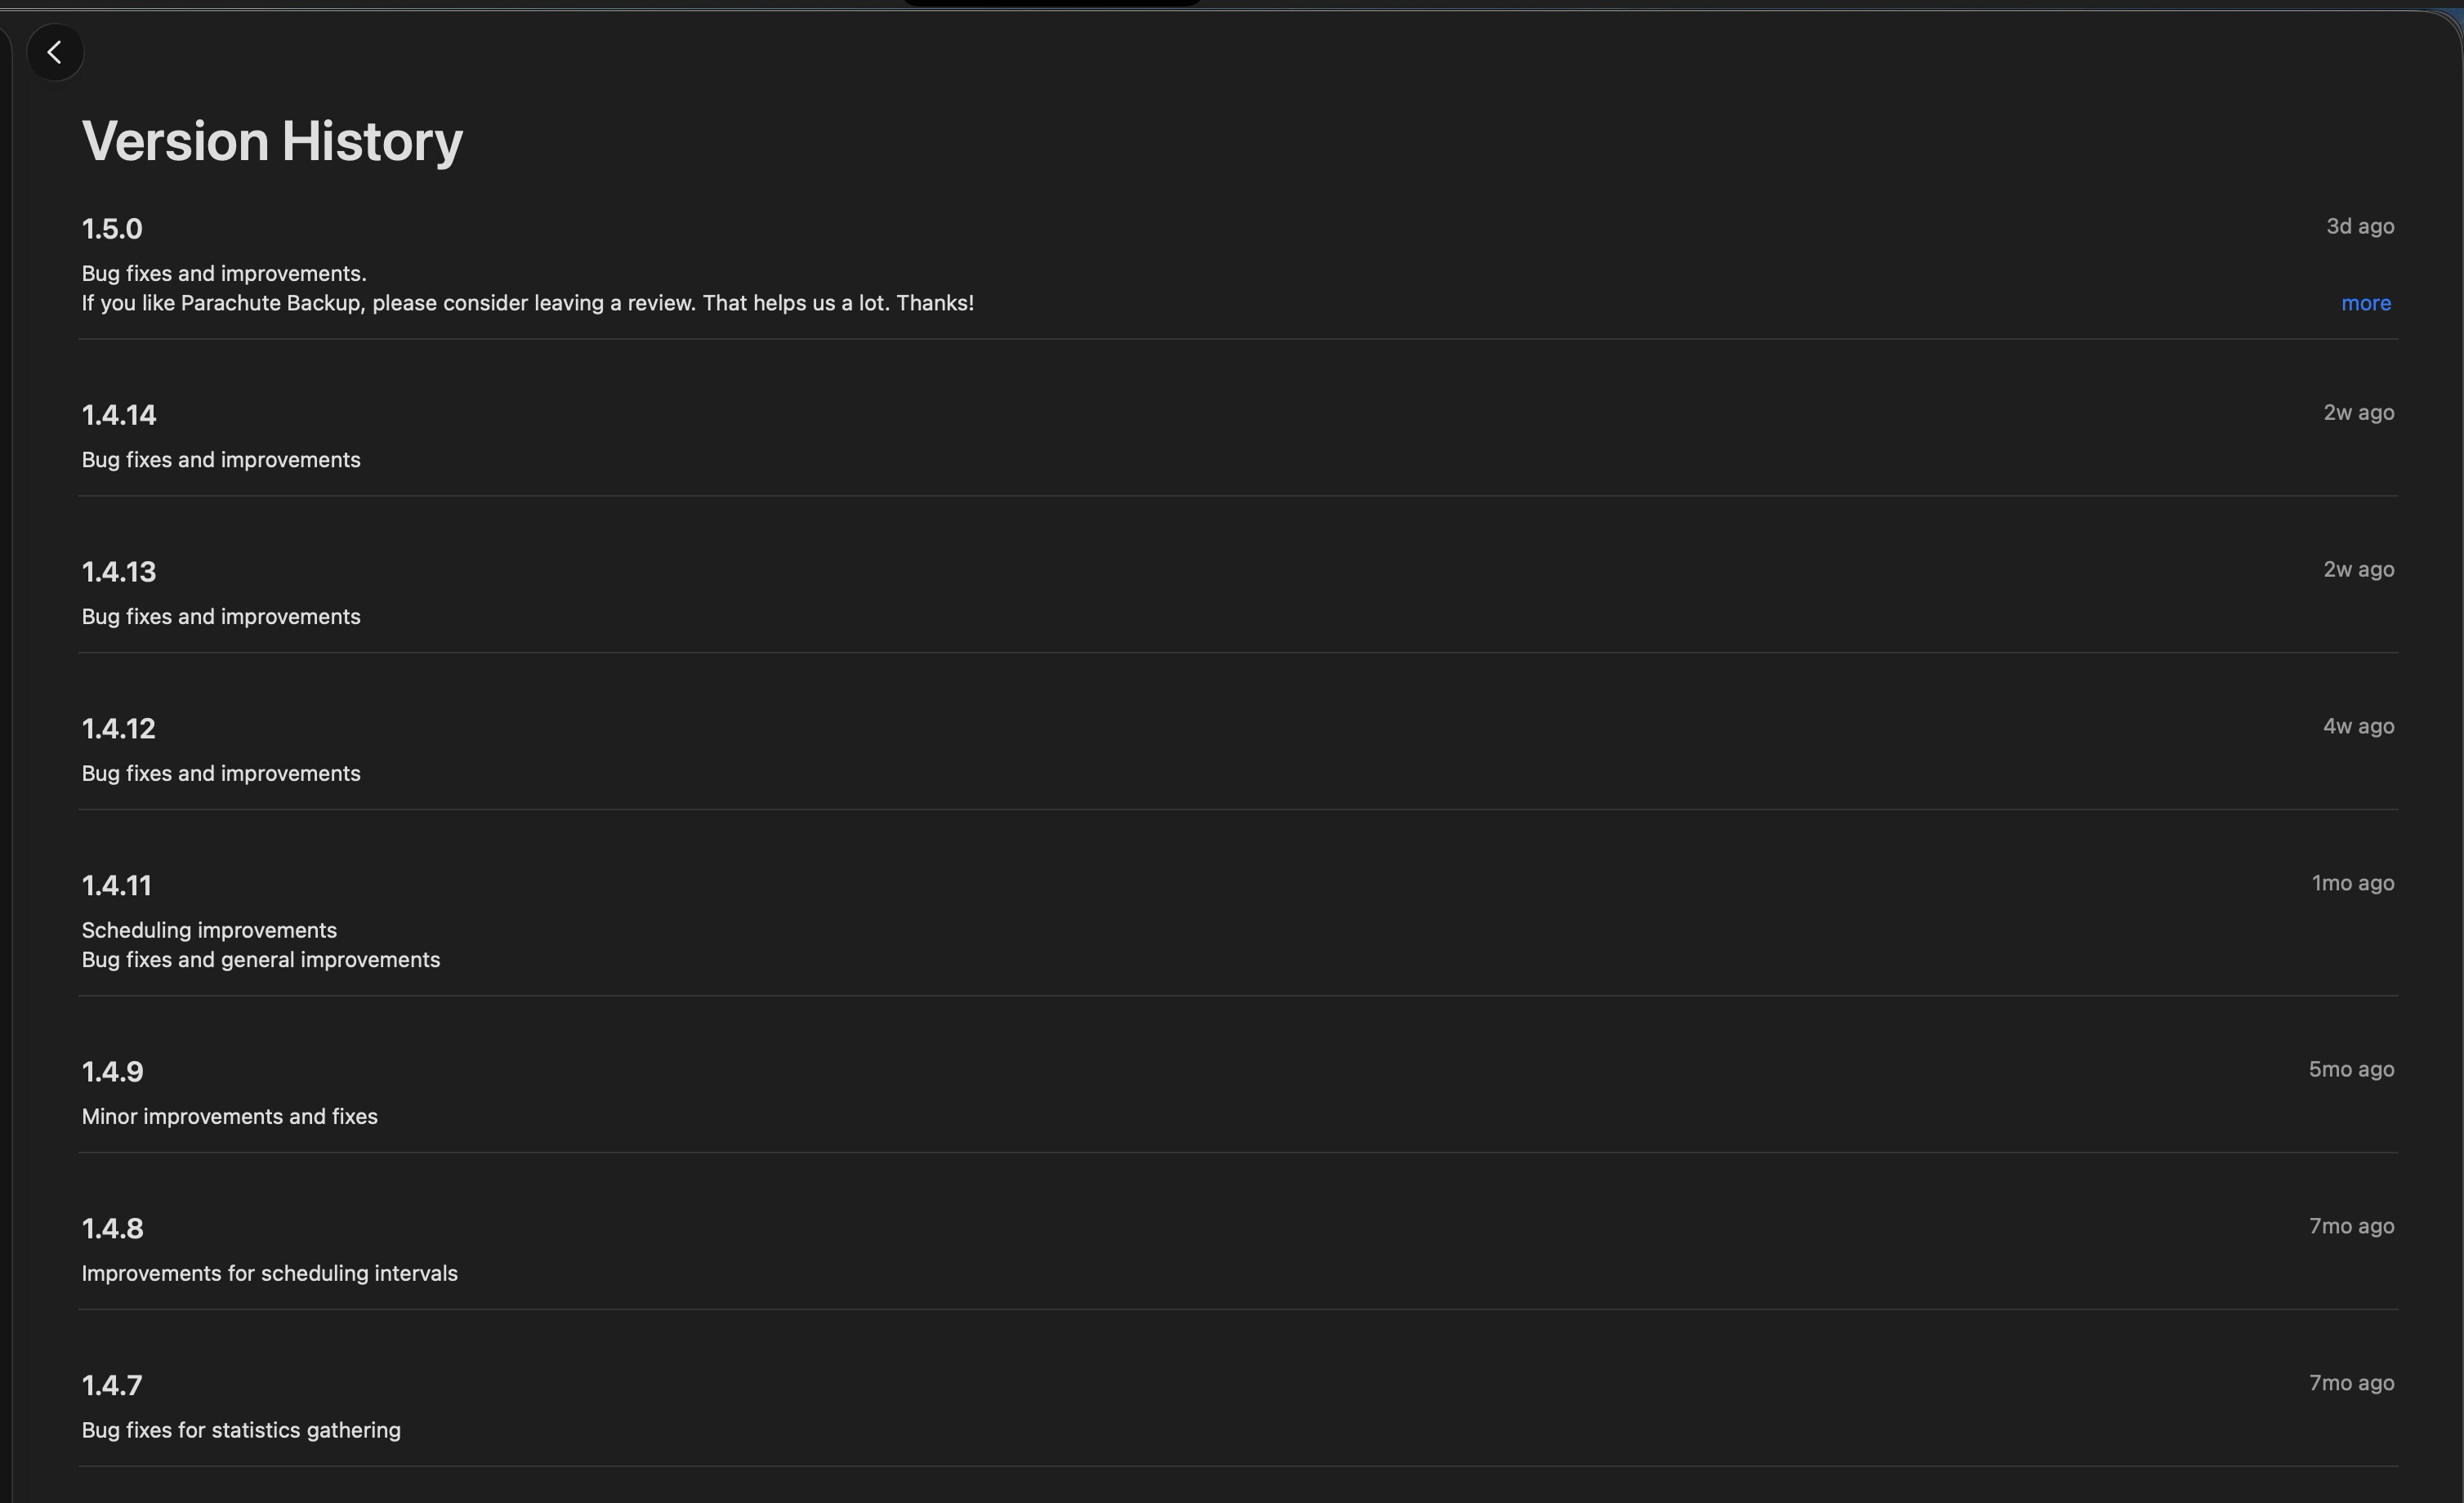The image size is (2464, 1503).
Task: Click "Scheduling improvements" release note
Action: pyautogui.click(x=209, y=931)
